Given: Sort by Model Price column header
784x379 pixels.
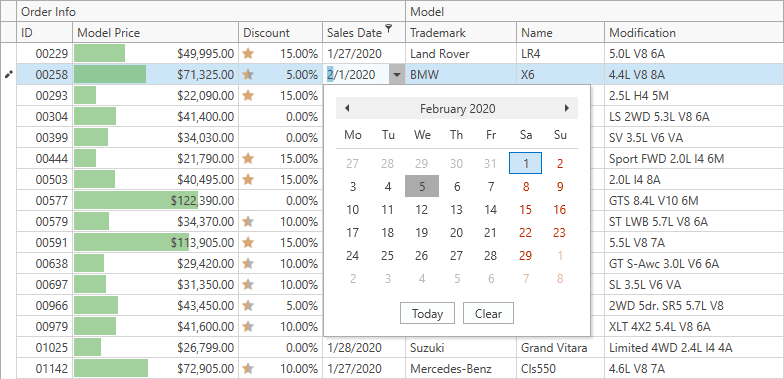Looking at the screenshot, I should click(156, 32).
